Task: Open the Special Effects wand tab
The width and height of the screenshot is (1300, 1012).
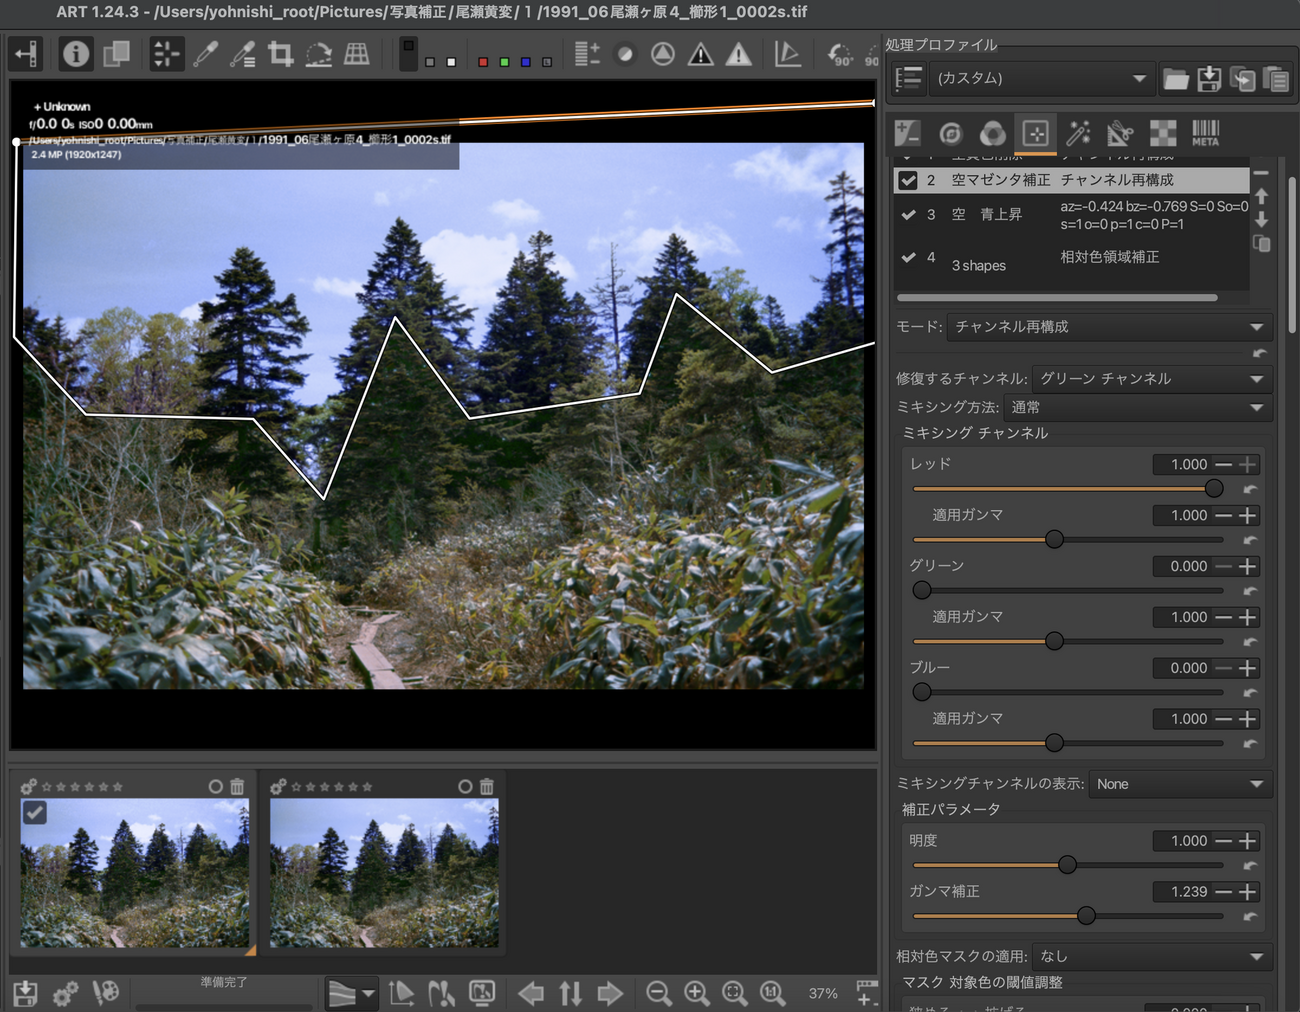Action: click(x=1078, y=133)
